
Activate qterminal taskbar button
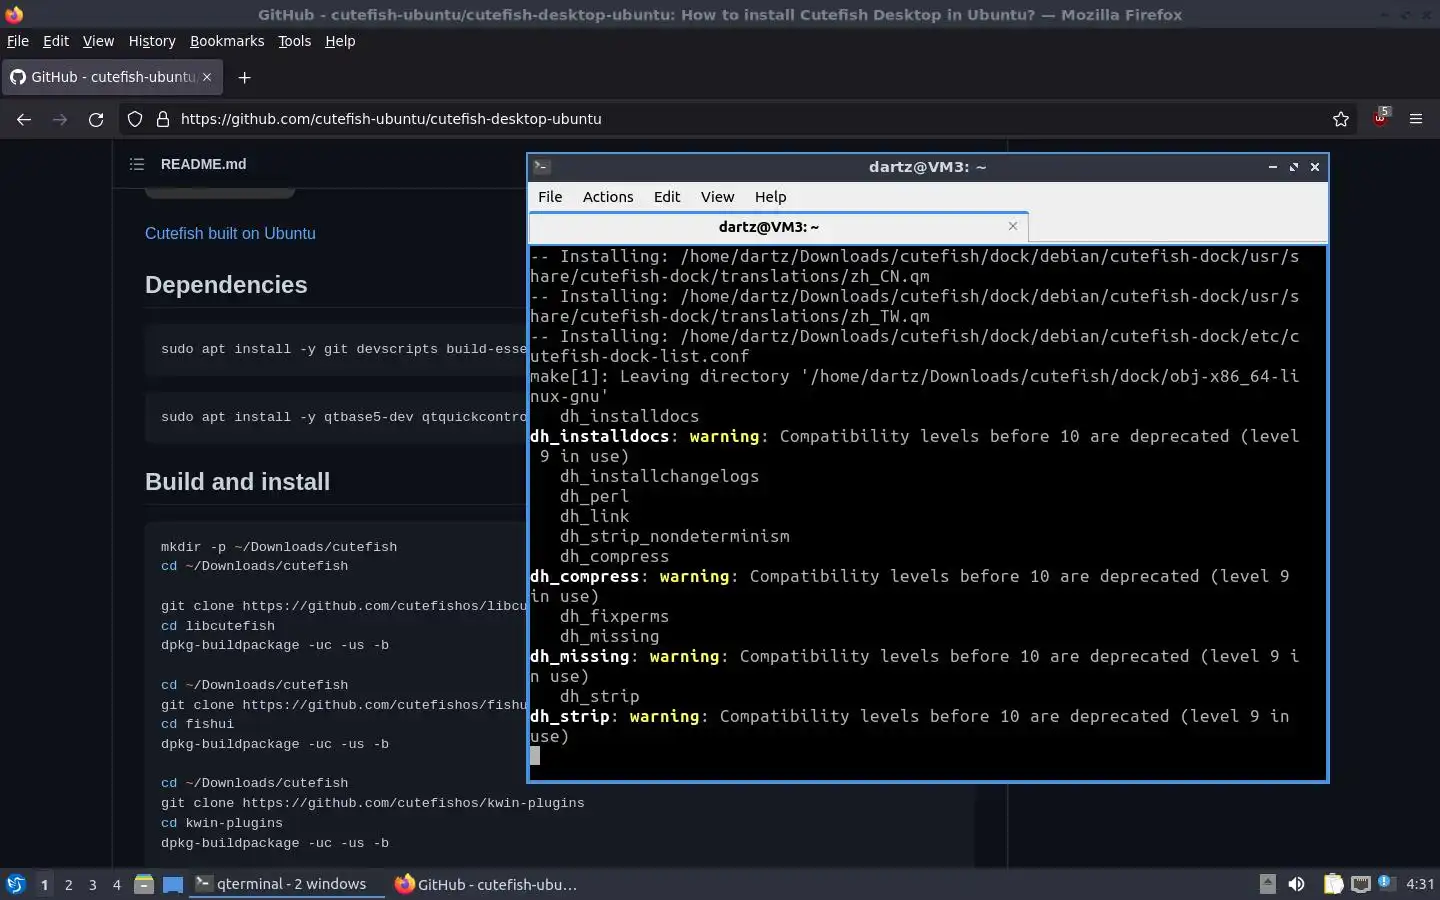click(x=287, y=884)
